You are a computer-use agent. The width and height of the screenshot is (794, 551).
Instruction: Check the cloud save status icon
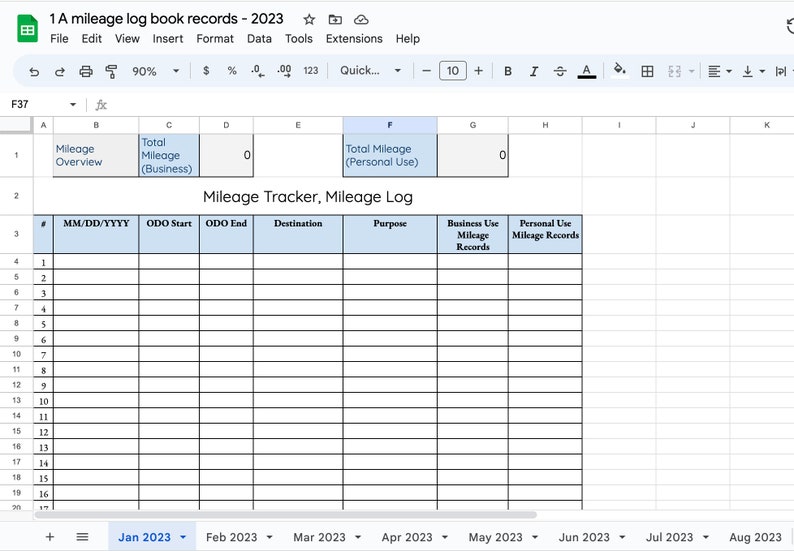tap(361, 20)
